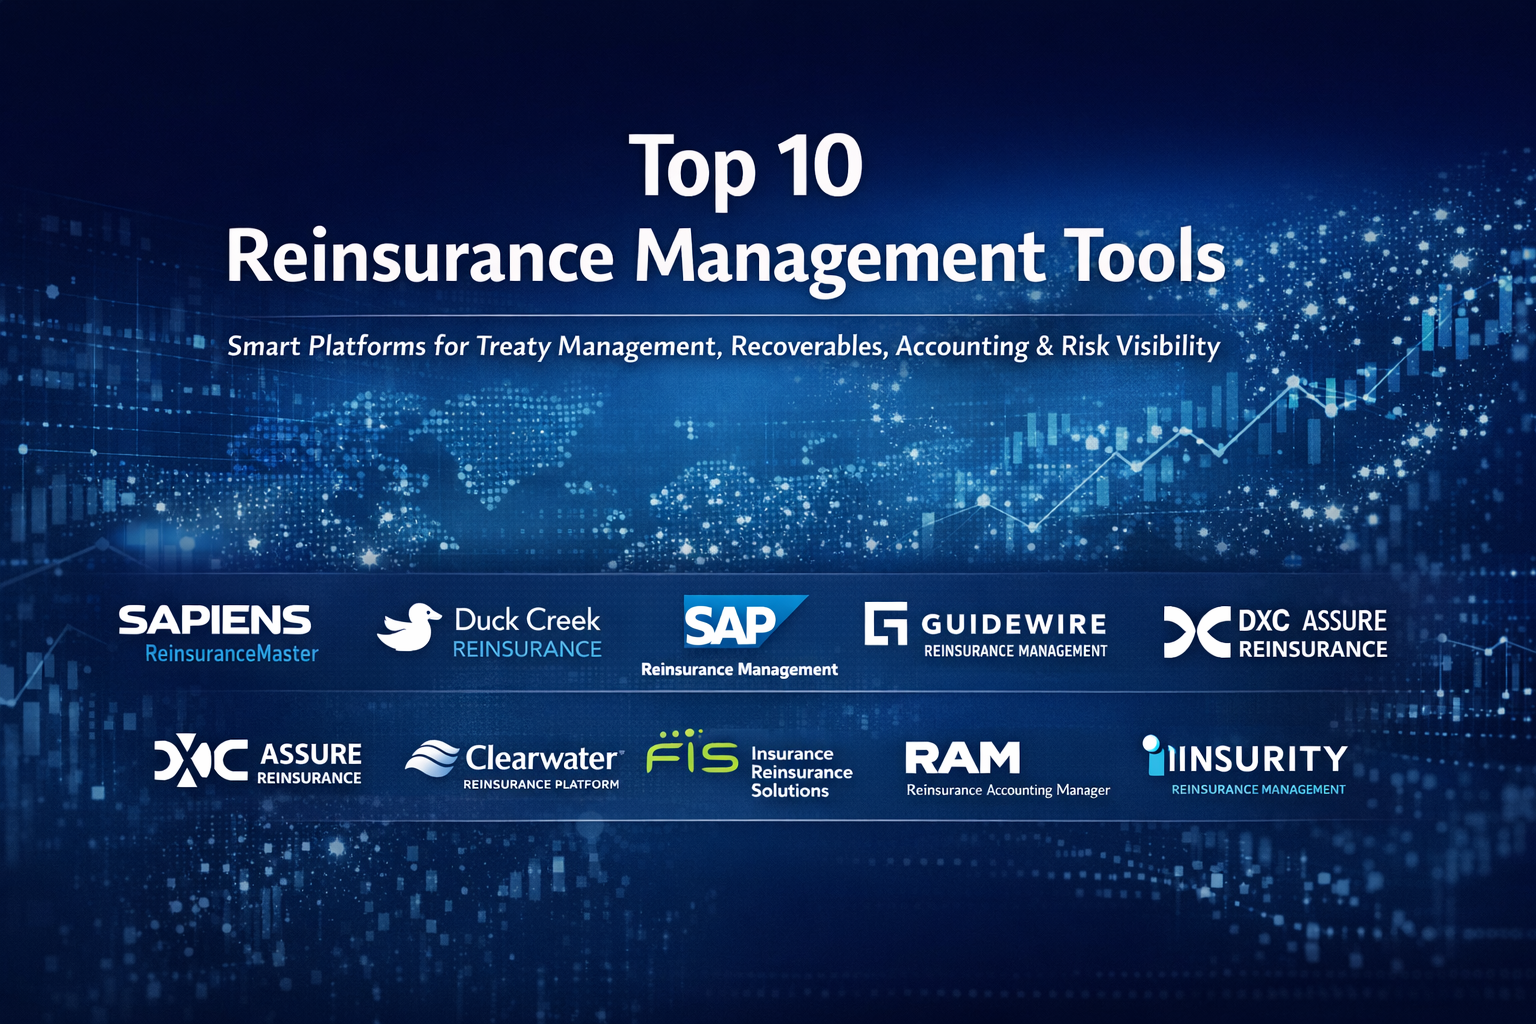Click the DXC symbol beside the Clearwater logo
1536x1024 pixels.
[x=200, y=760]
